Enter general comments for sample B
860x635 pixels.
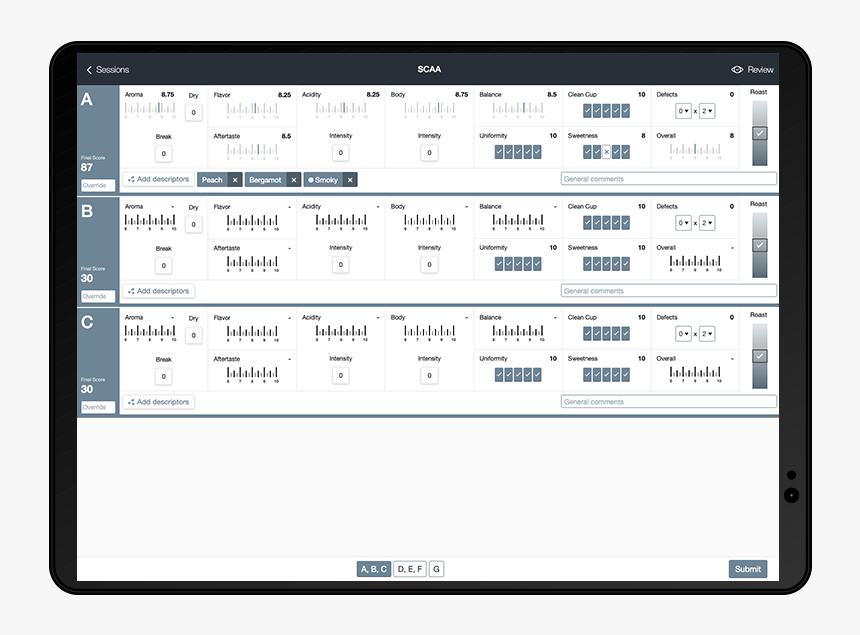click(669, 291)
